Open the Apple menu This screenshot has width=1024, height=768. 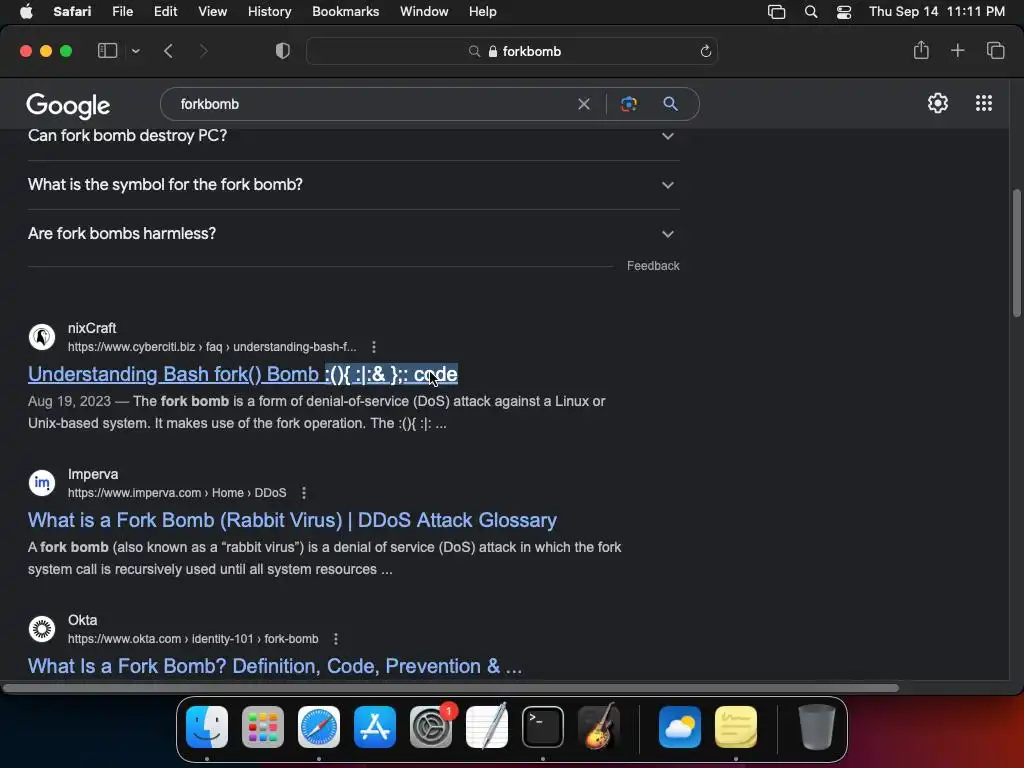[x=26, y=12]
